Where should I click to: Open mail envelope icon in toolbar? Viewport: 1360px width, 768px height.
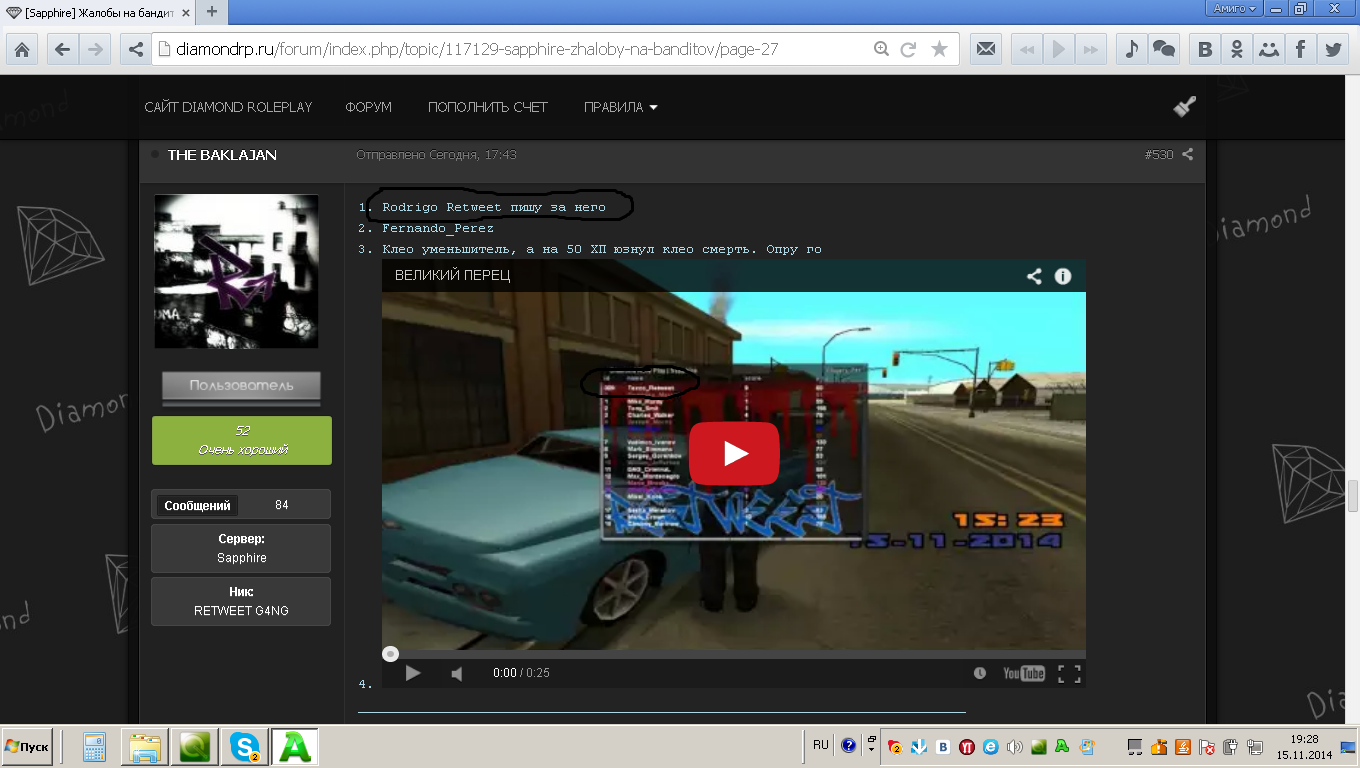coord(985,49)
